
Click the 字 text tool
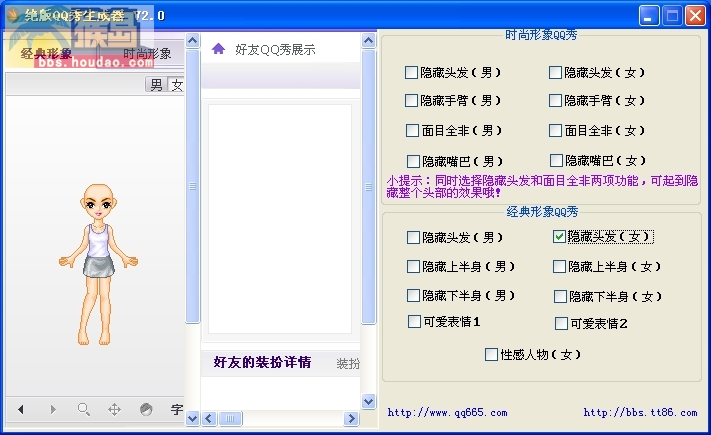tap(177, 410)
